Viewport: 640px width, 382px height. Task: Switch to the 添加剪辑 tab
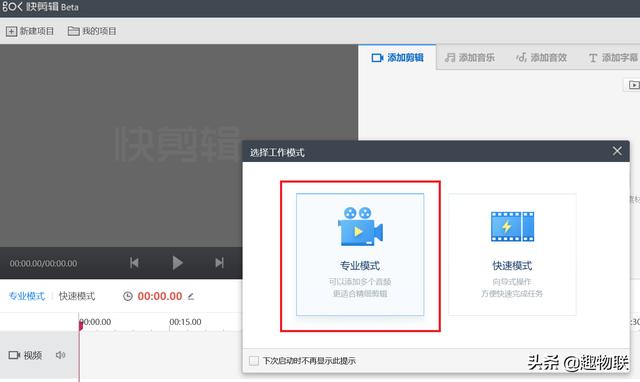(397, 58)
